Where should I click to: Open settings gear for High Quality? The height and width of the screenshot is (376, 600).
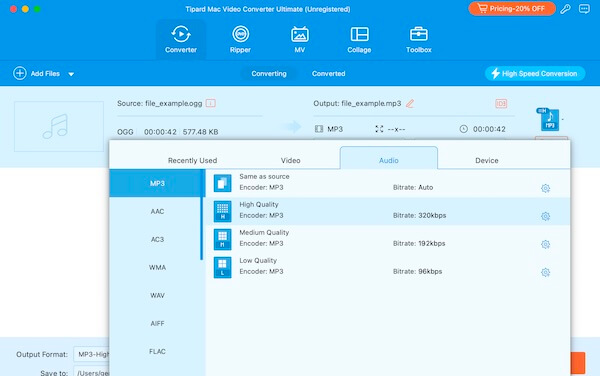545,216
